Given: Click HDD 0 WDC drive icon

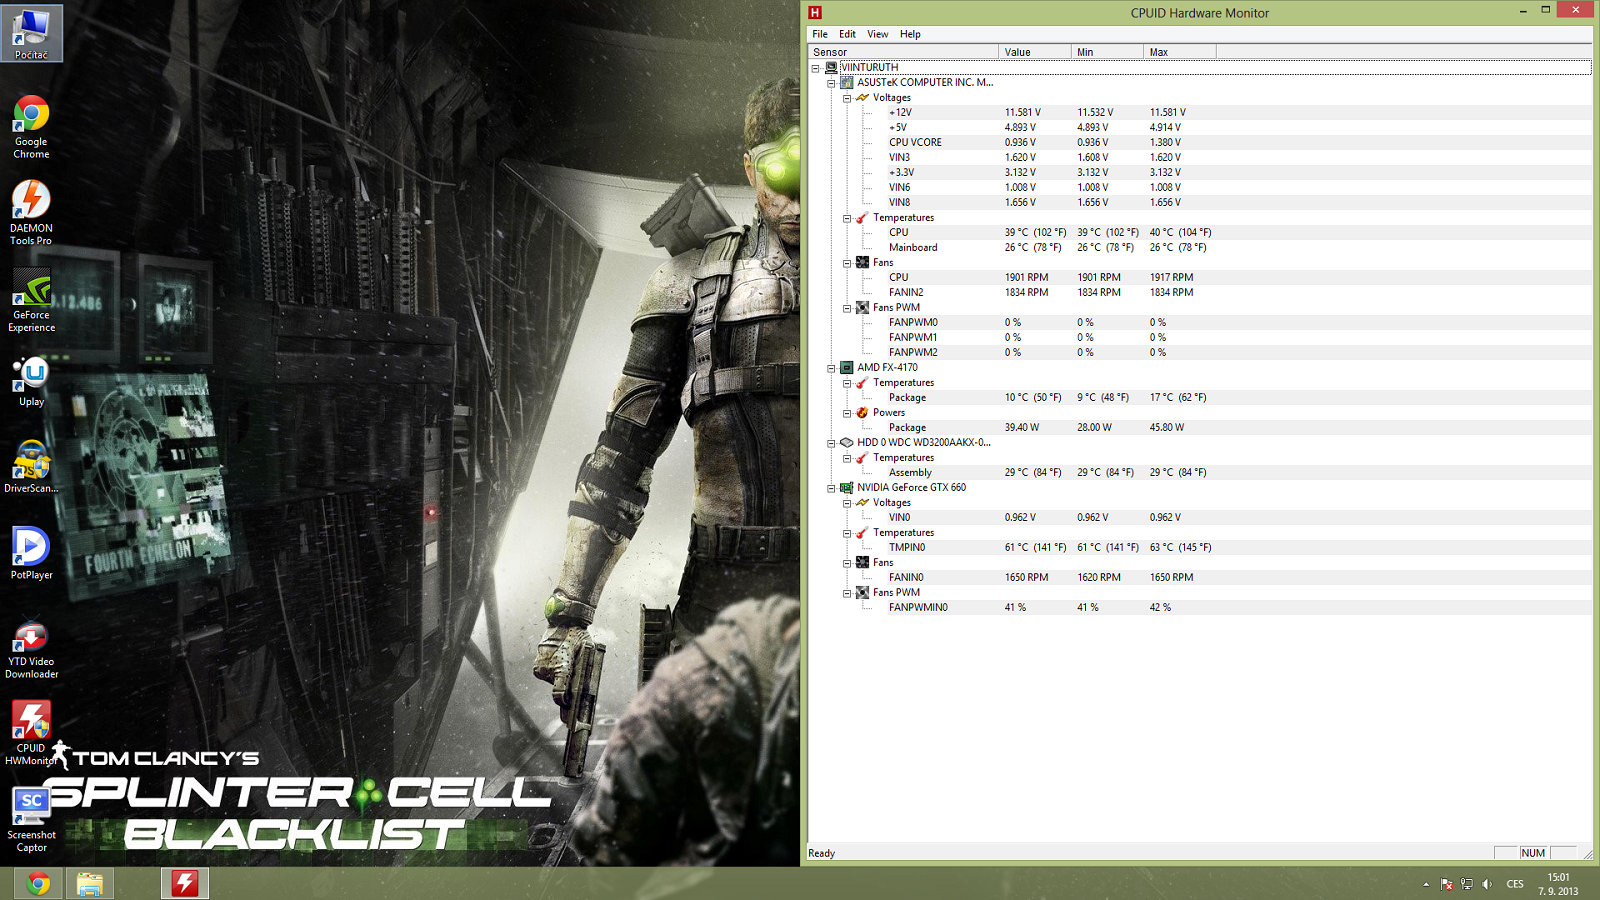Looking at the screenshot, I should [847, 442].
